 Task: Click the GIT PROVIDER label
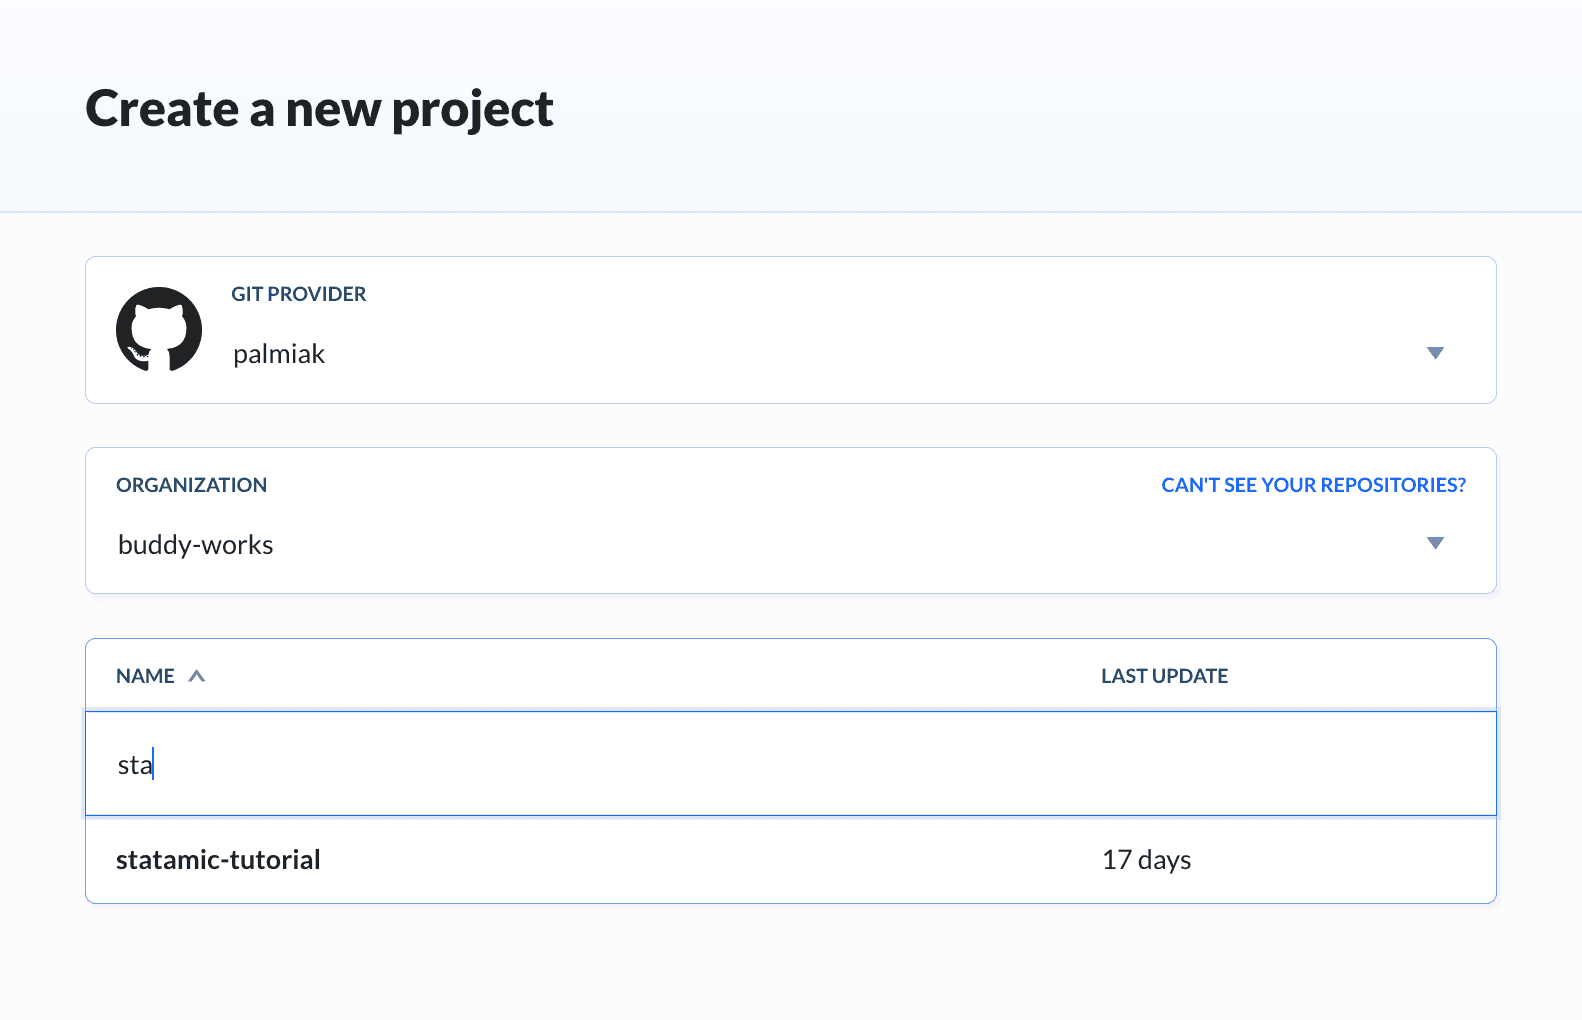[298, 294]
